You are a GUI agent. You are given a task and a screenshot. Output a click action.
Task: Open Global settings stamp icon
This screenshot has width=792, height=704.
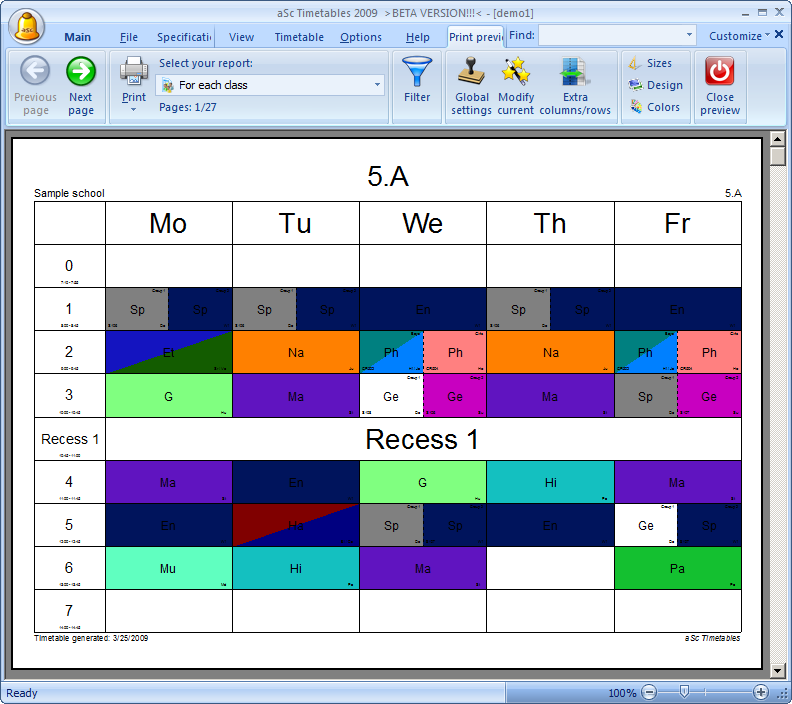(472, 72)
